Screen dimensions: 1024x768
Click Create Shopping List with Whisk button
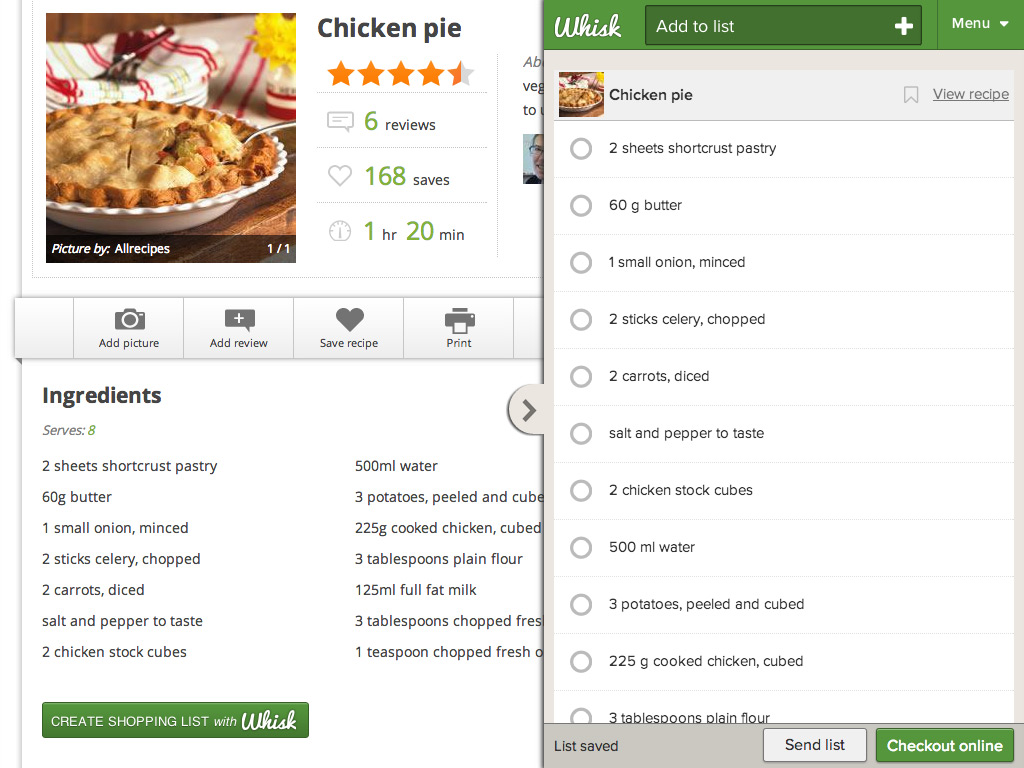[175, 721]
